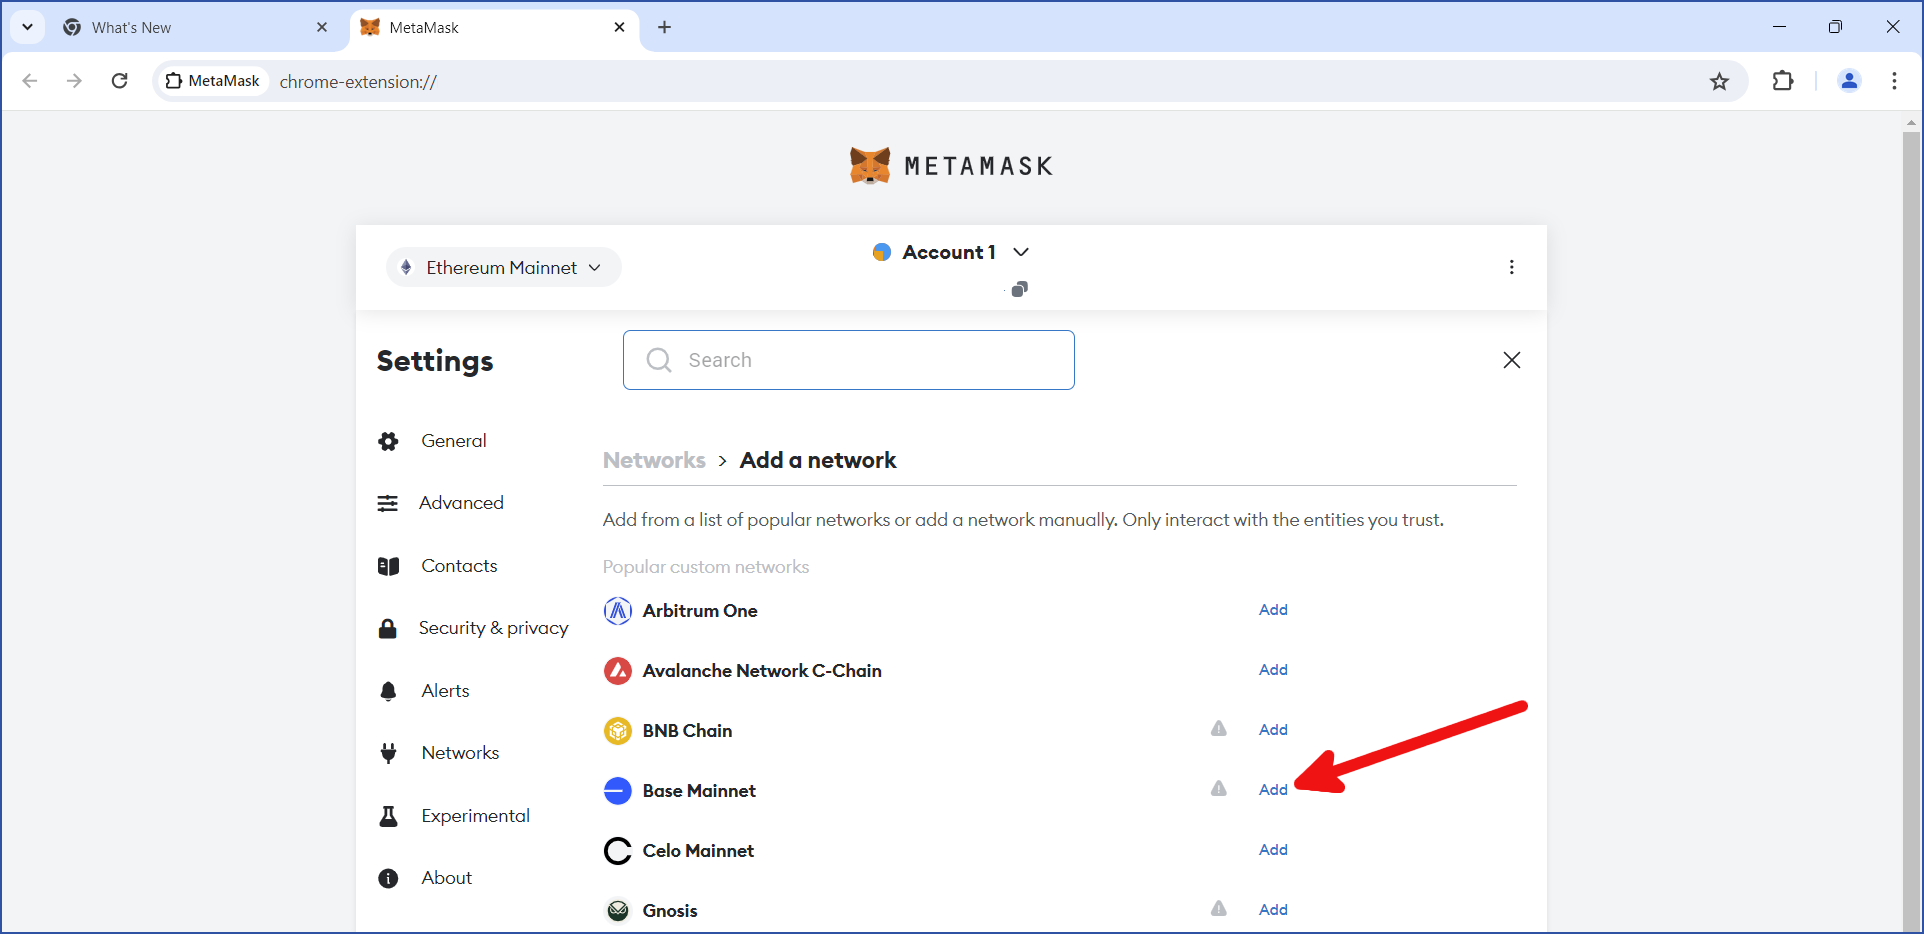Click the MetaMask fox logo
1924x934 pixels.
click(869, 166)
